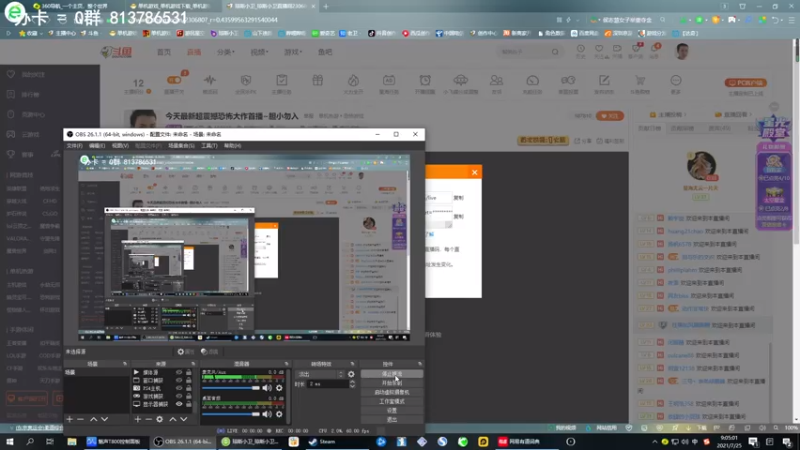Screen dimensions: 800x450
Task: Click the orange follow heart button
Action: point(610,116)
